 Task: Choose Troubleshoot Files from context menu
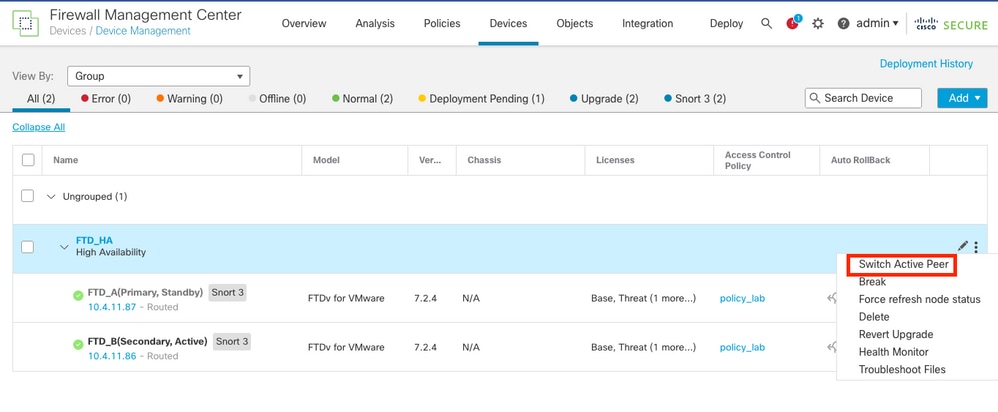coord(902,369)
